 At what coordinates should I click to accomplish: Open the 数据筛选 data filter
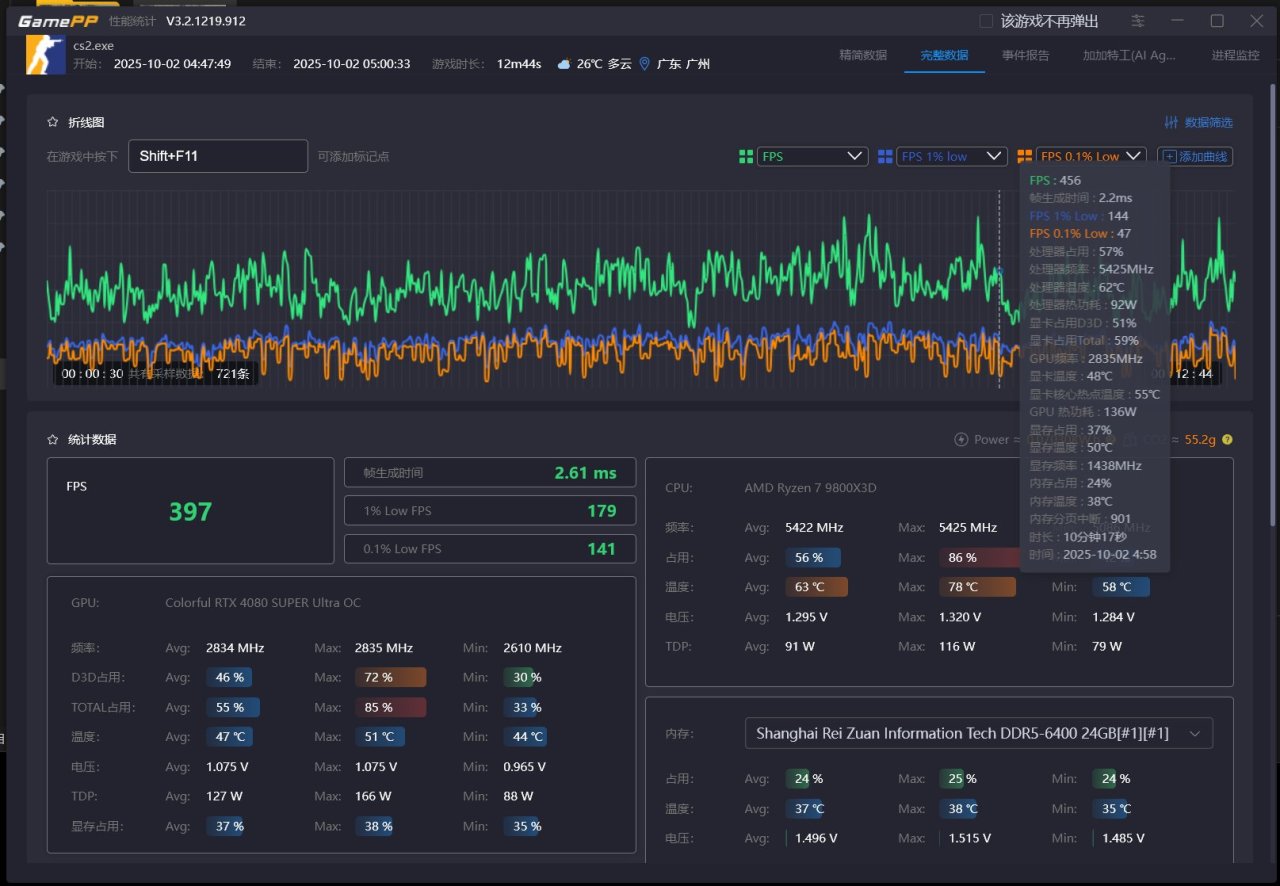pos(1199,122)
